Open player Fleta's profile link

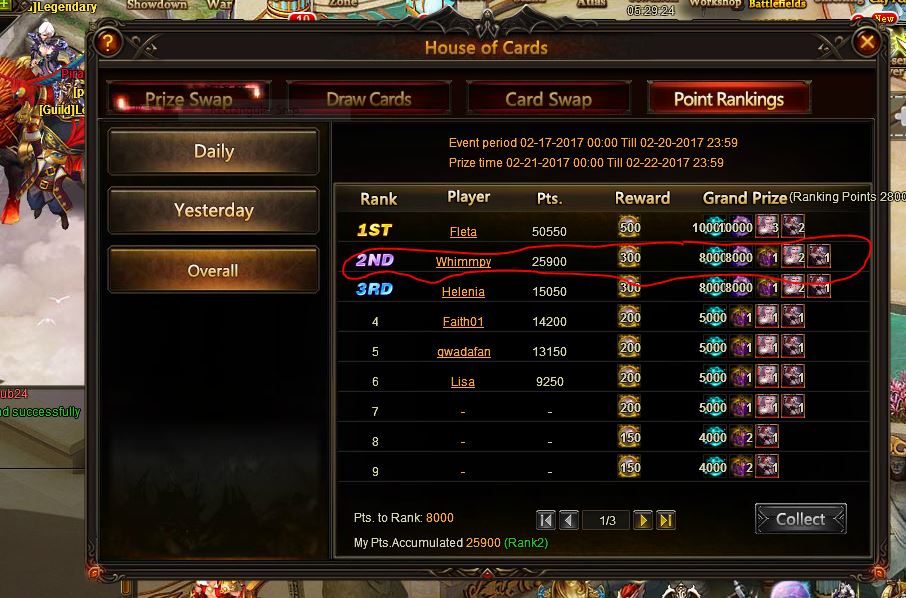click(x=463, y=232)
